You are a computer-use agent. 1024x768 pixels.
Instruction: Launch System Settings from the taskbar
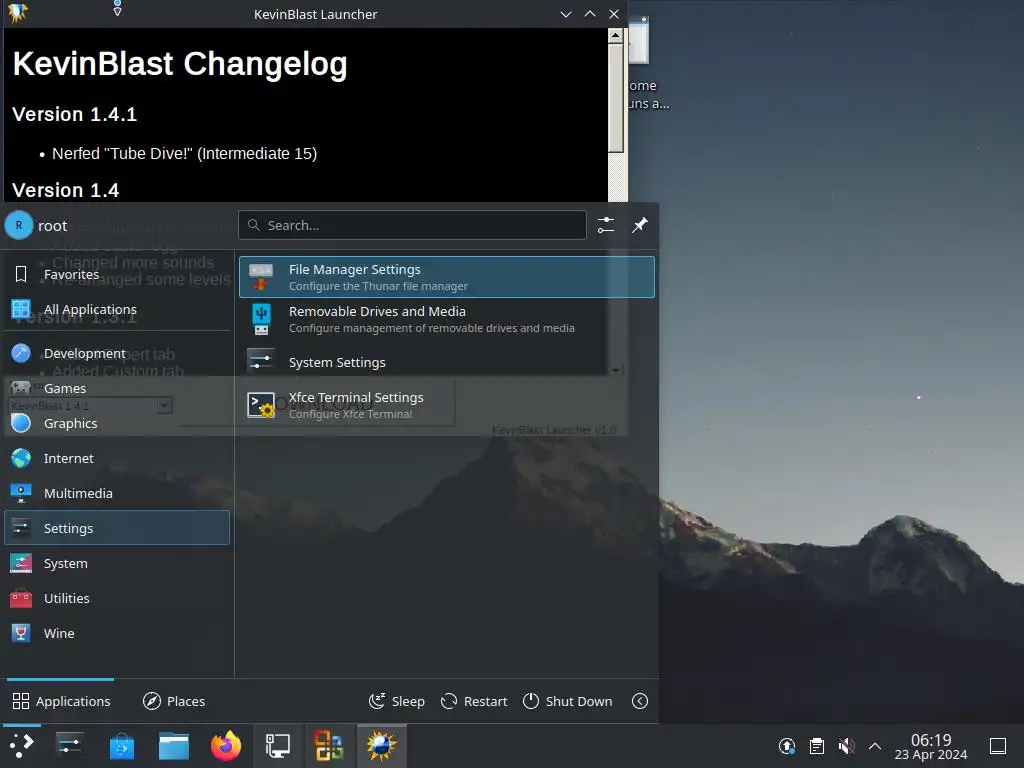point(69,746)
